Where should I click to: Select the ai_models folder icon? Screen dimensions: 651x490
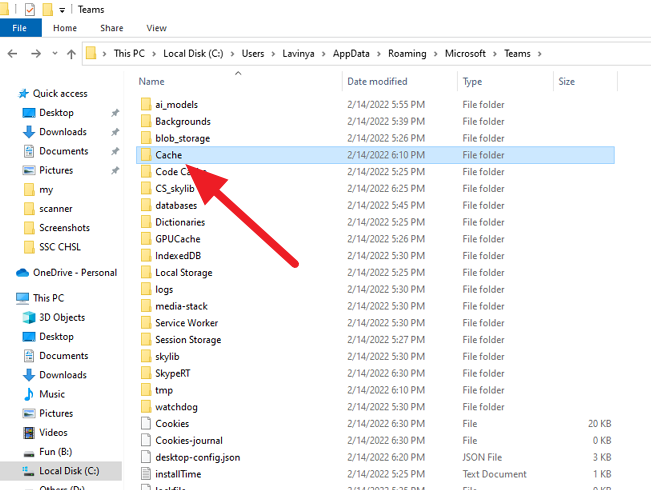[146, 104]
